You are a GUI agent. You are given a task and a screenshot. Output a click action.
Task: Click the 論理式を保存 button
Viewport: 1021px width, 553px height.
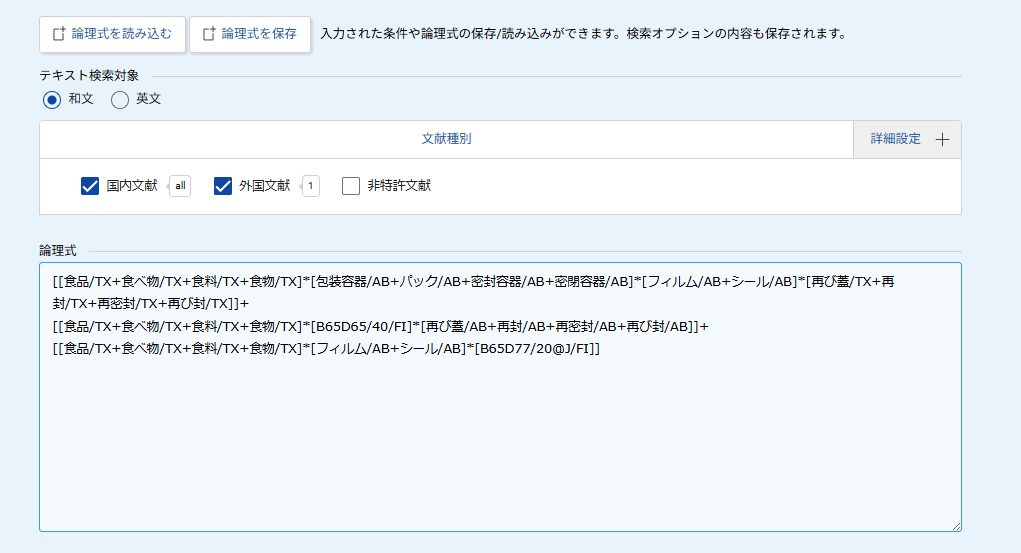coord(250,34)
